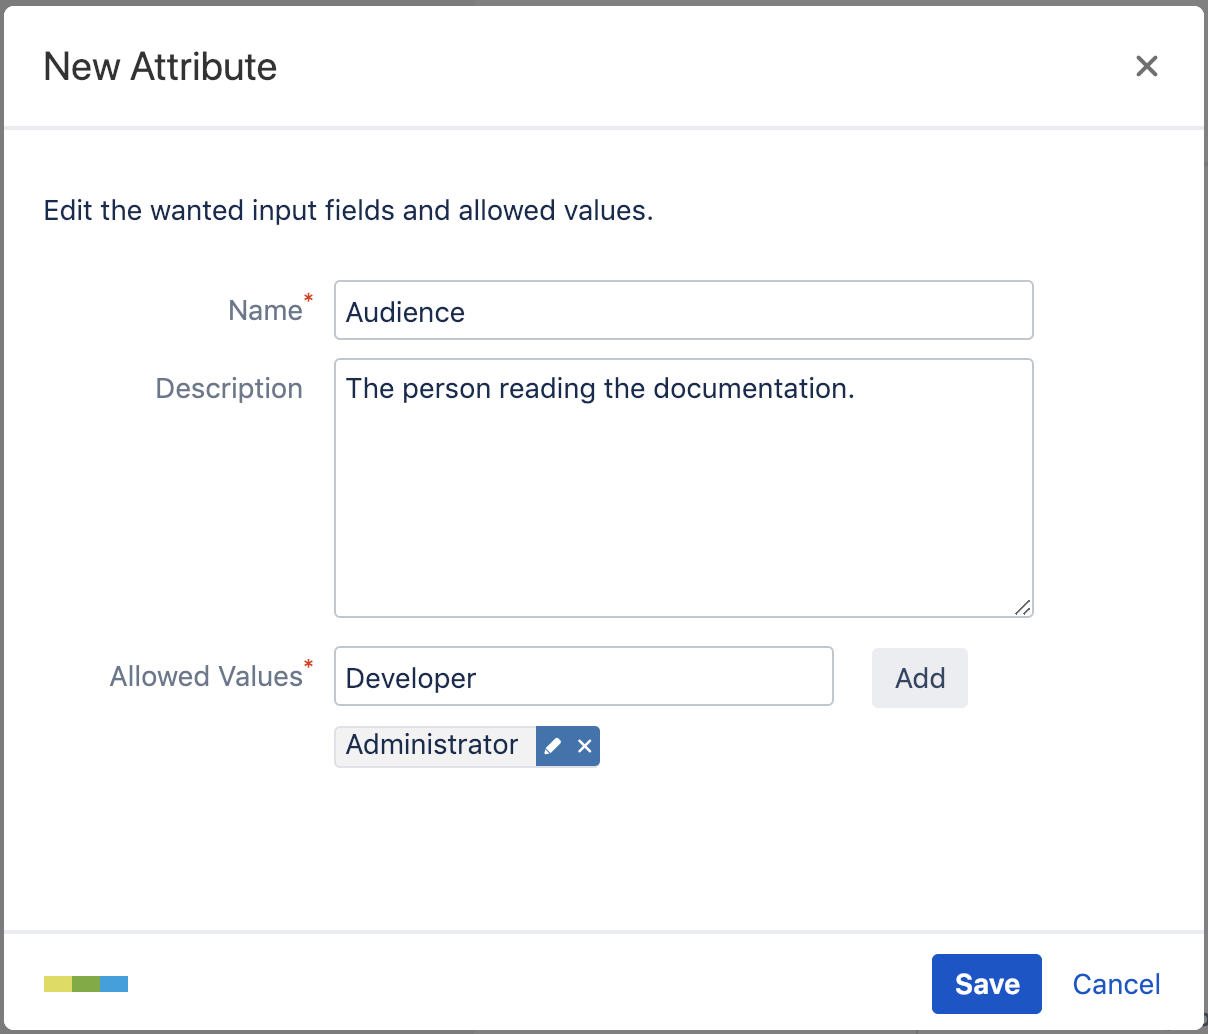The width and height of the screenshot is (1208, 1034).
Task: Click the Allowed Values label
Action: coord(206,677)
